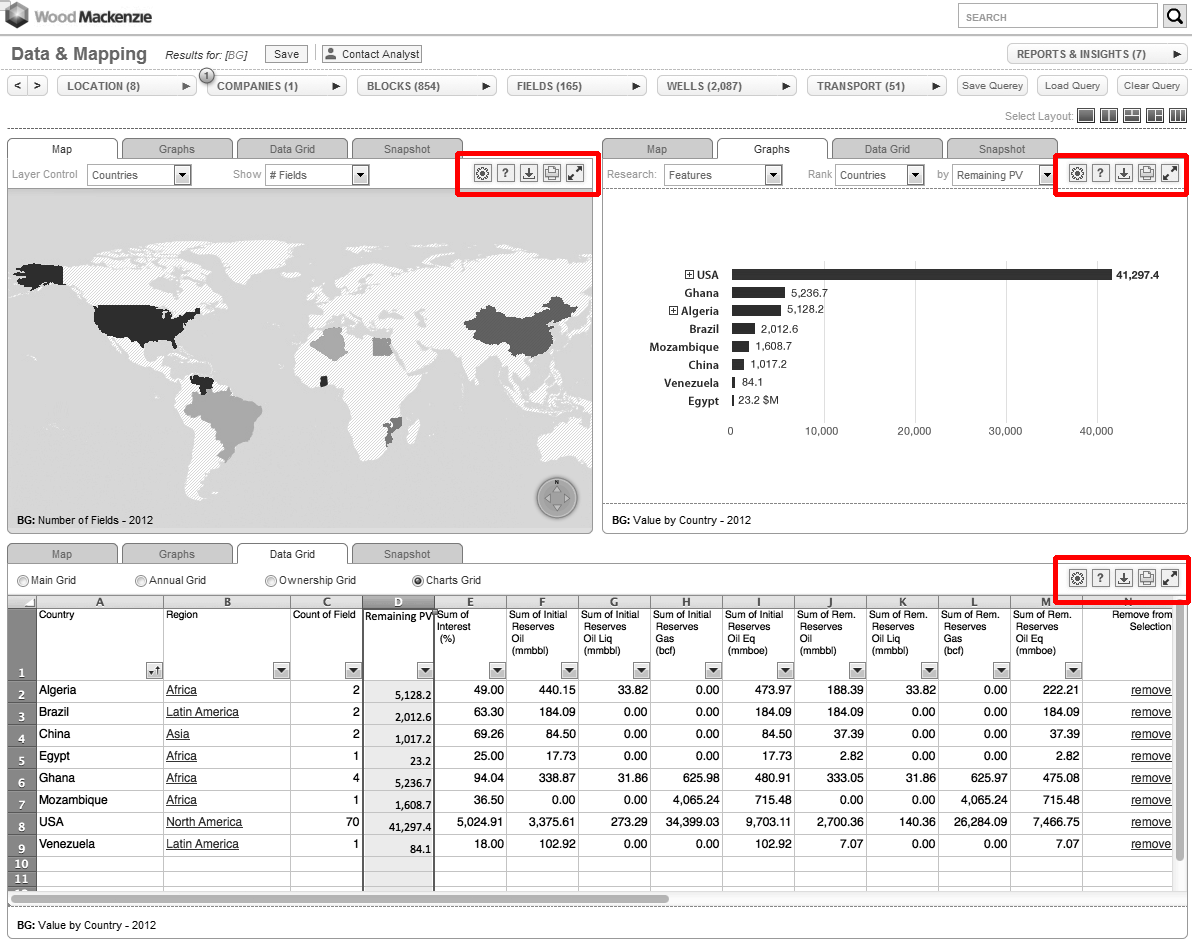Click the Save Query button
The height and width of the screenshot is (944, 1192).
coord(992,86)
